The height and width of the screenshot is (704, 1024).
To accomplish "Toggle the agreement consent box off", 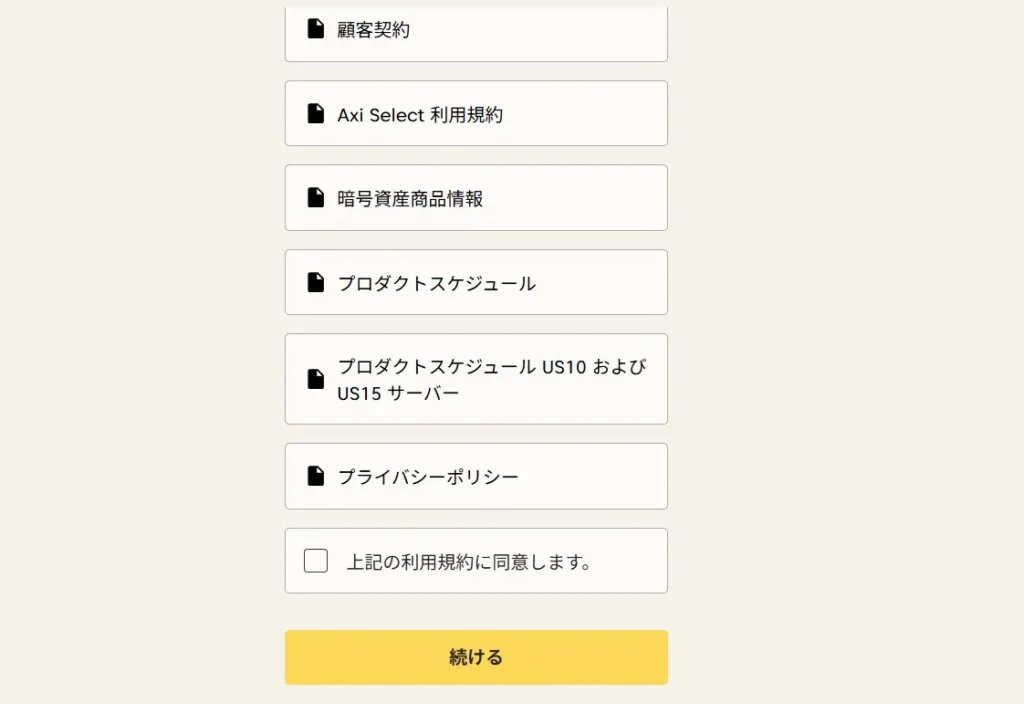I will [x=316, y=561].
